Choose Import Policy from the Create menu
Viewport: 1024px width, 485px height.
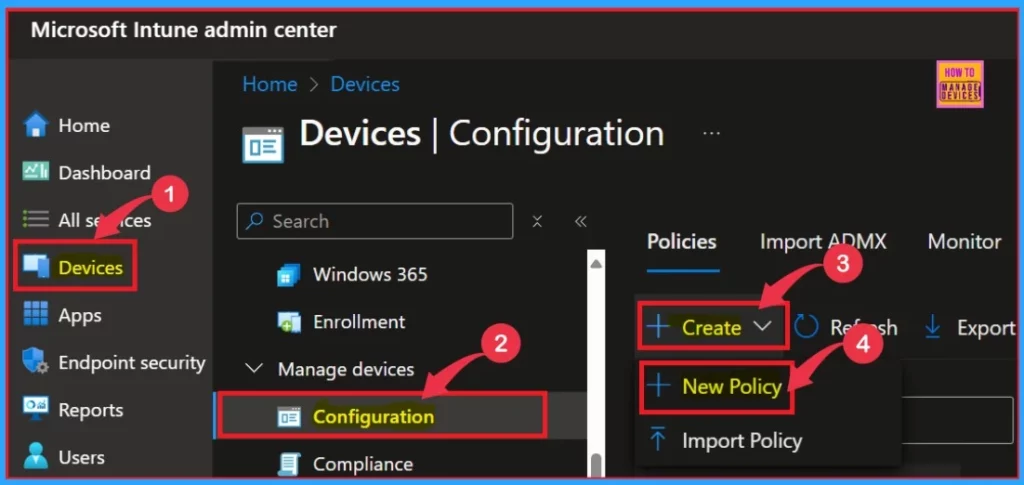coord(742,441)
